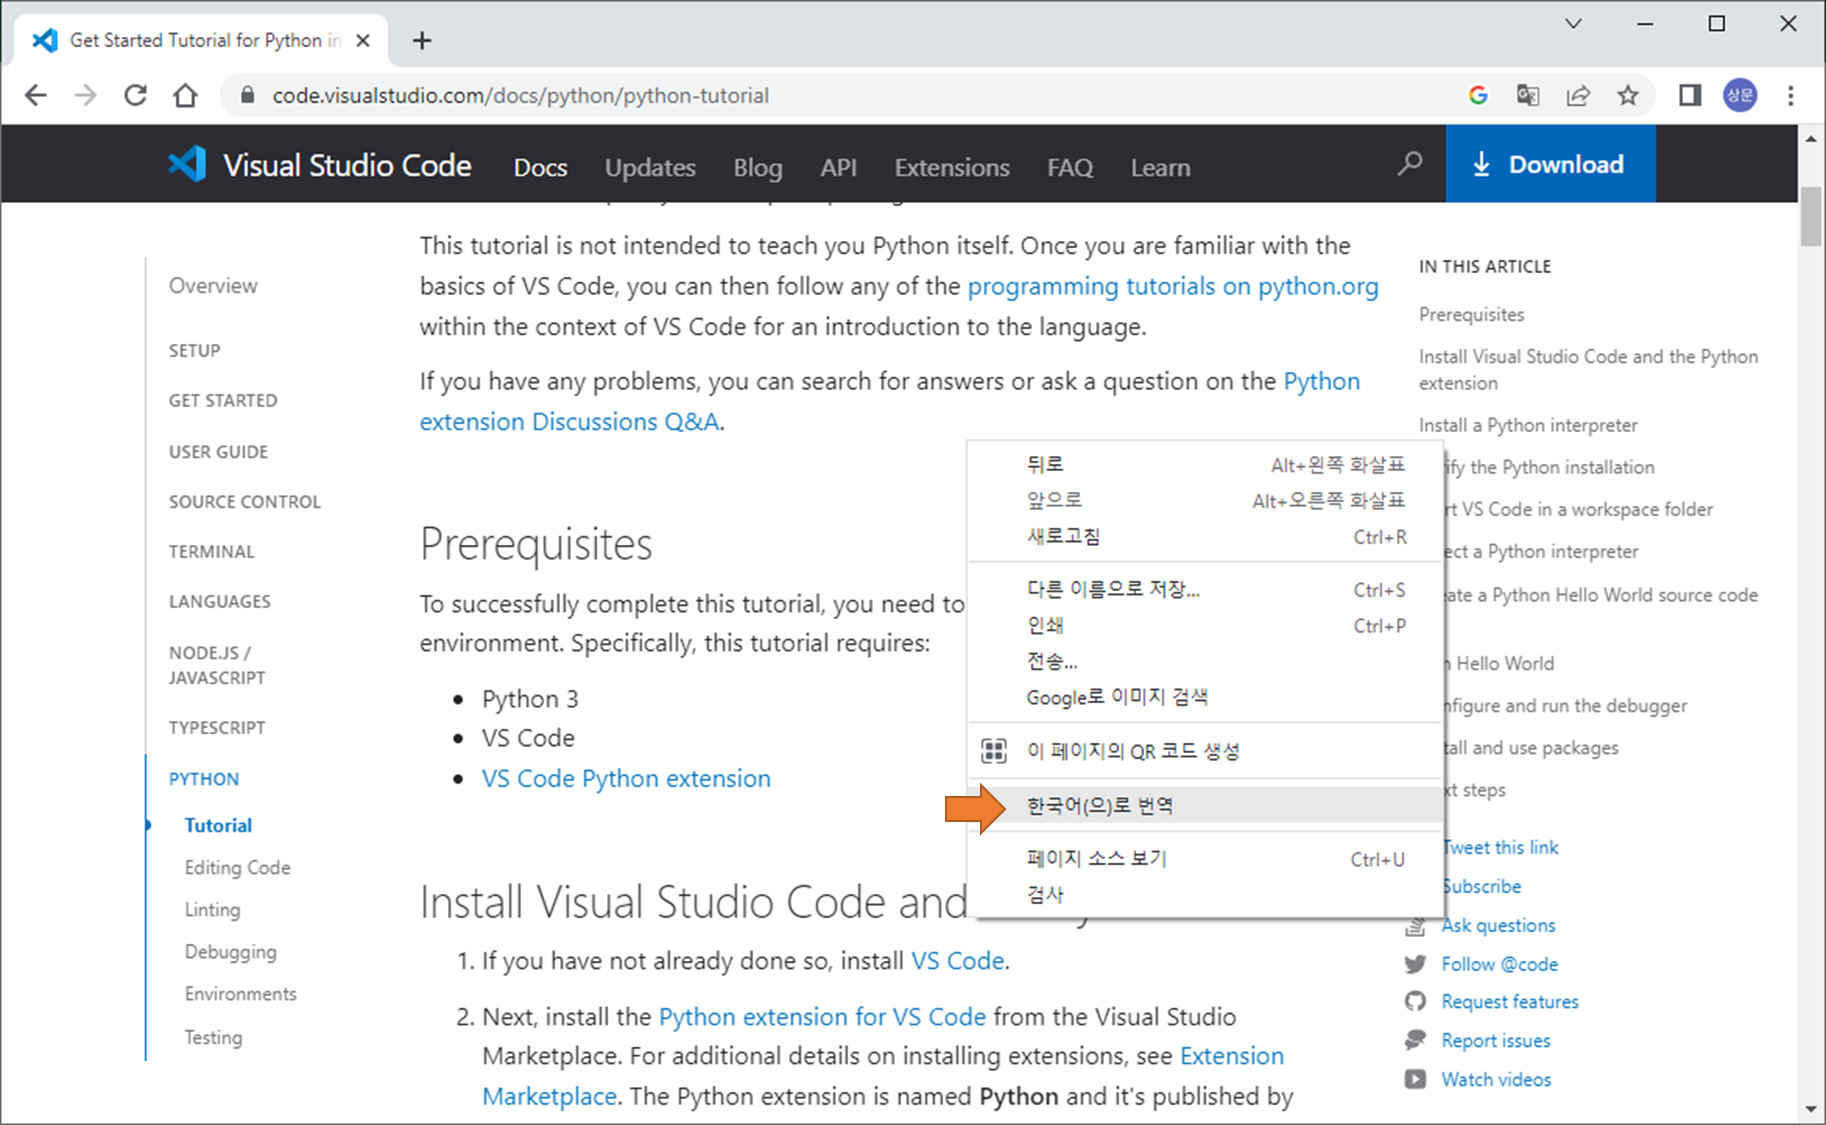Click the page vertical scrollbar thumb
Screen dimensions: 1826x1125
[1811, 215]
